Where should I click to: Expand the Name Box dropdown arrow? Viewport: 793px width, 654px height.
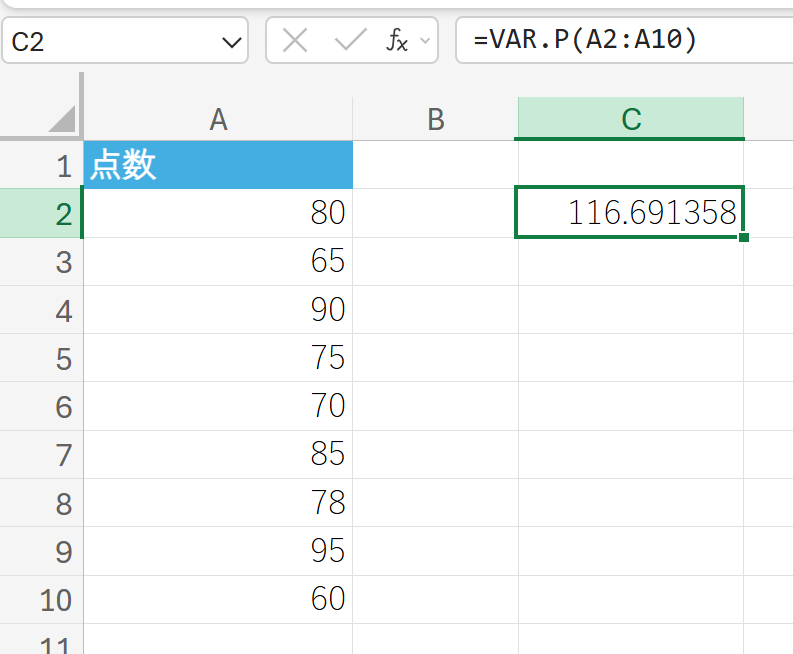[231, 42]
